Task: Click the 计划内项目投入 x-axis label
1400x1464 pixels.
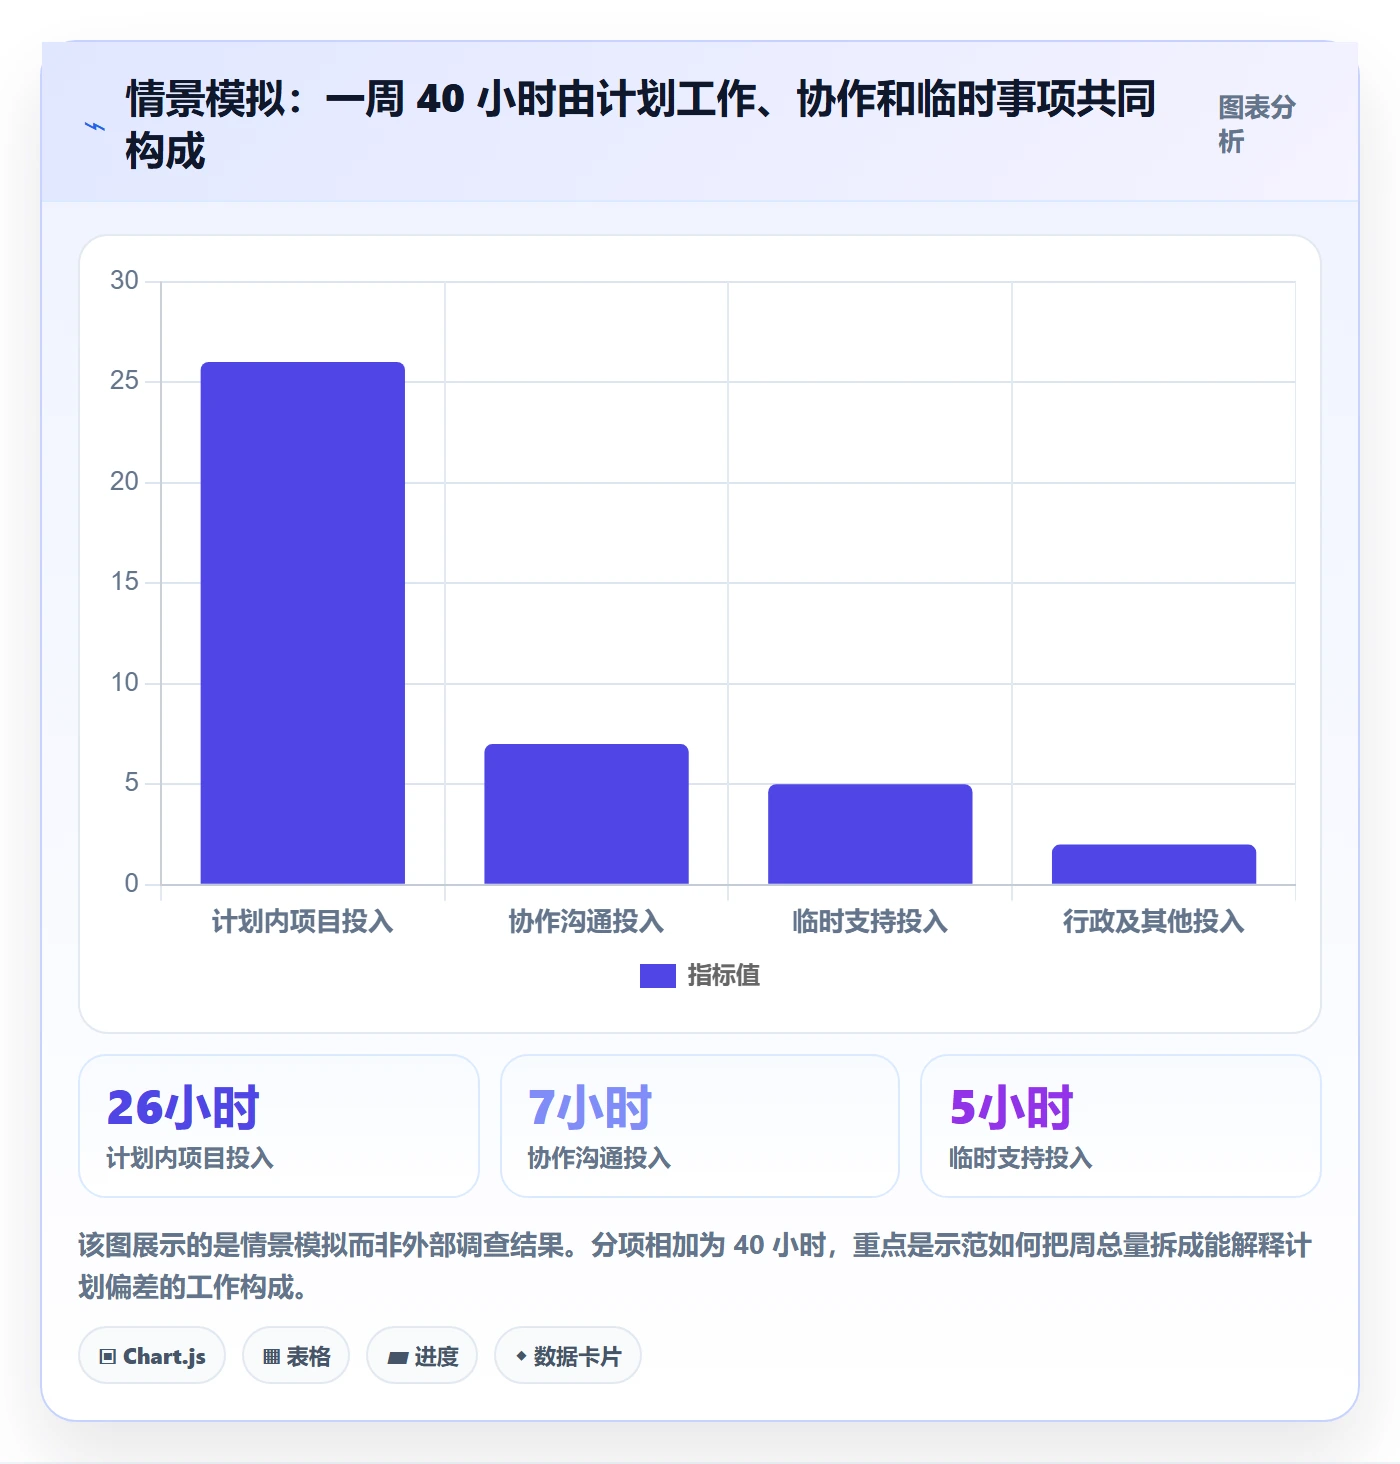Action: click(x=303, y=921)
